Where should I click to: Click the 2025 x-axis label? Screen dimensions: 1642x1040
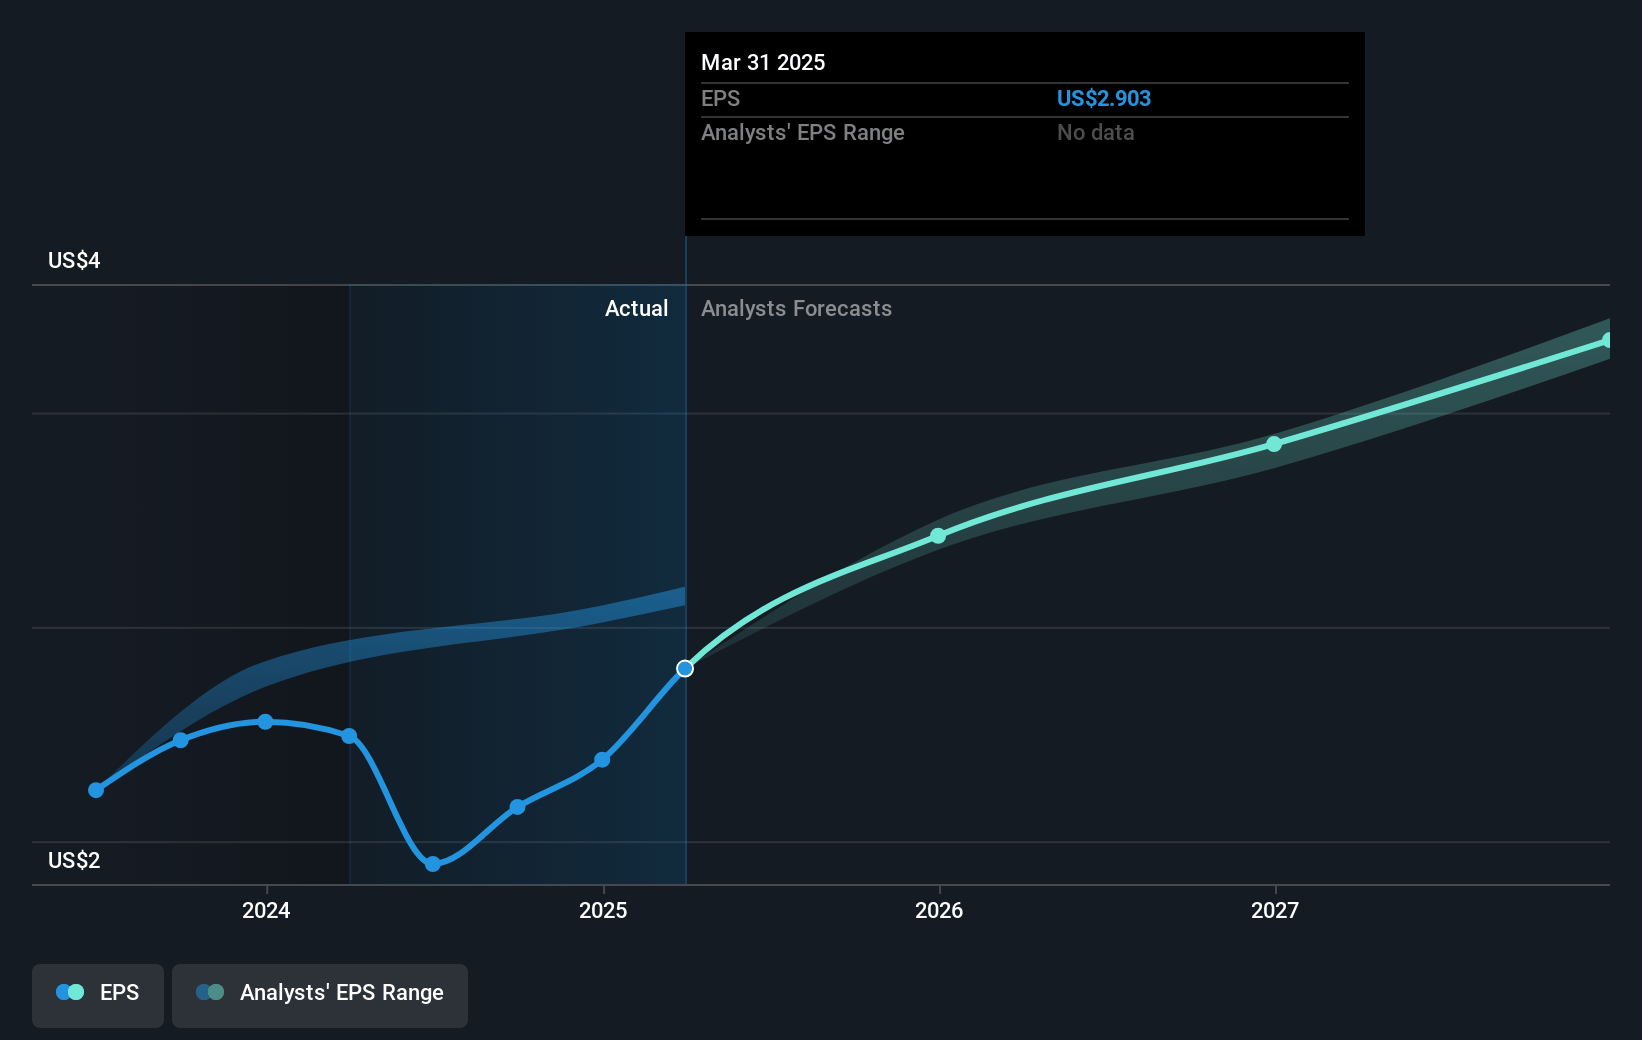click(x=603, y=910)
